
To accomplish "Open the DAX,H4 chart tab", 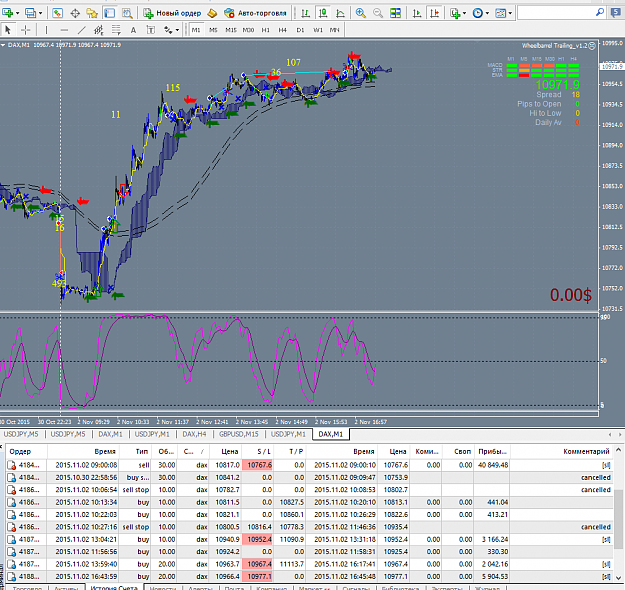I will (x=195, y=434).
